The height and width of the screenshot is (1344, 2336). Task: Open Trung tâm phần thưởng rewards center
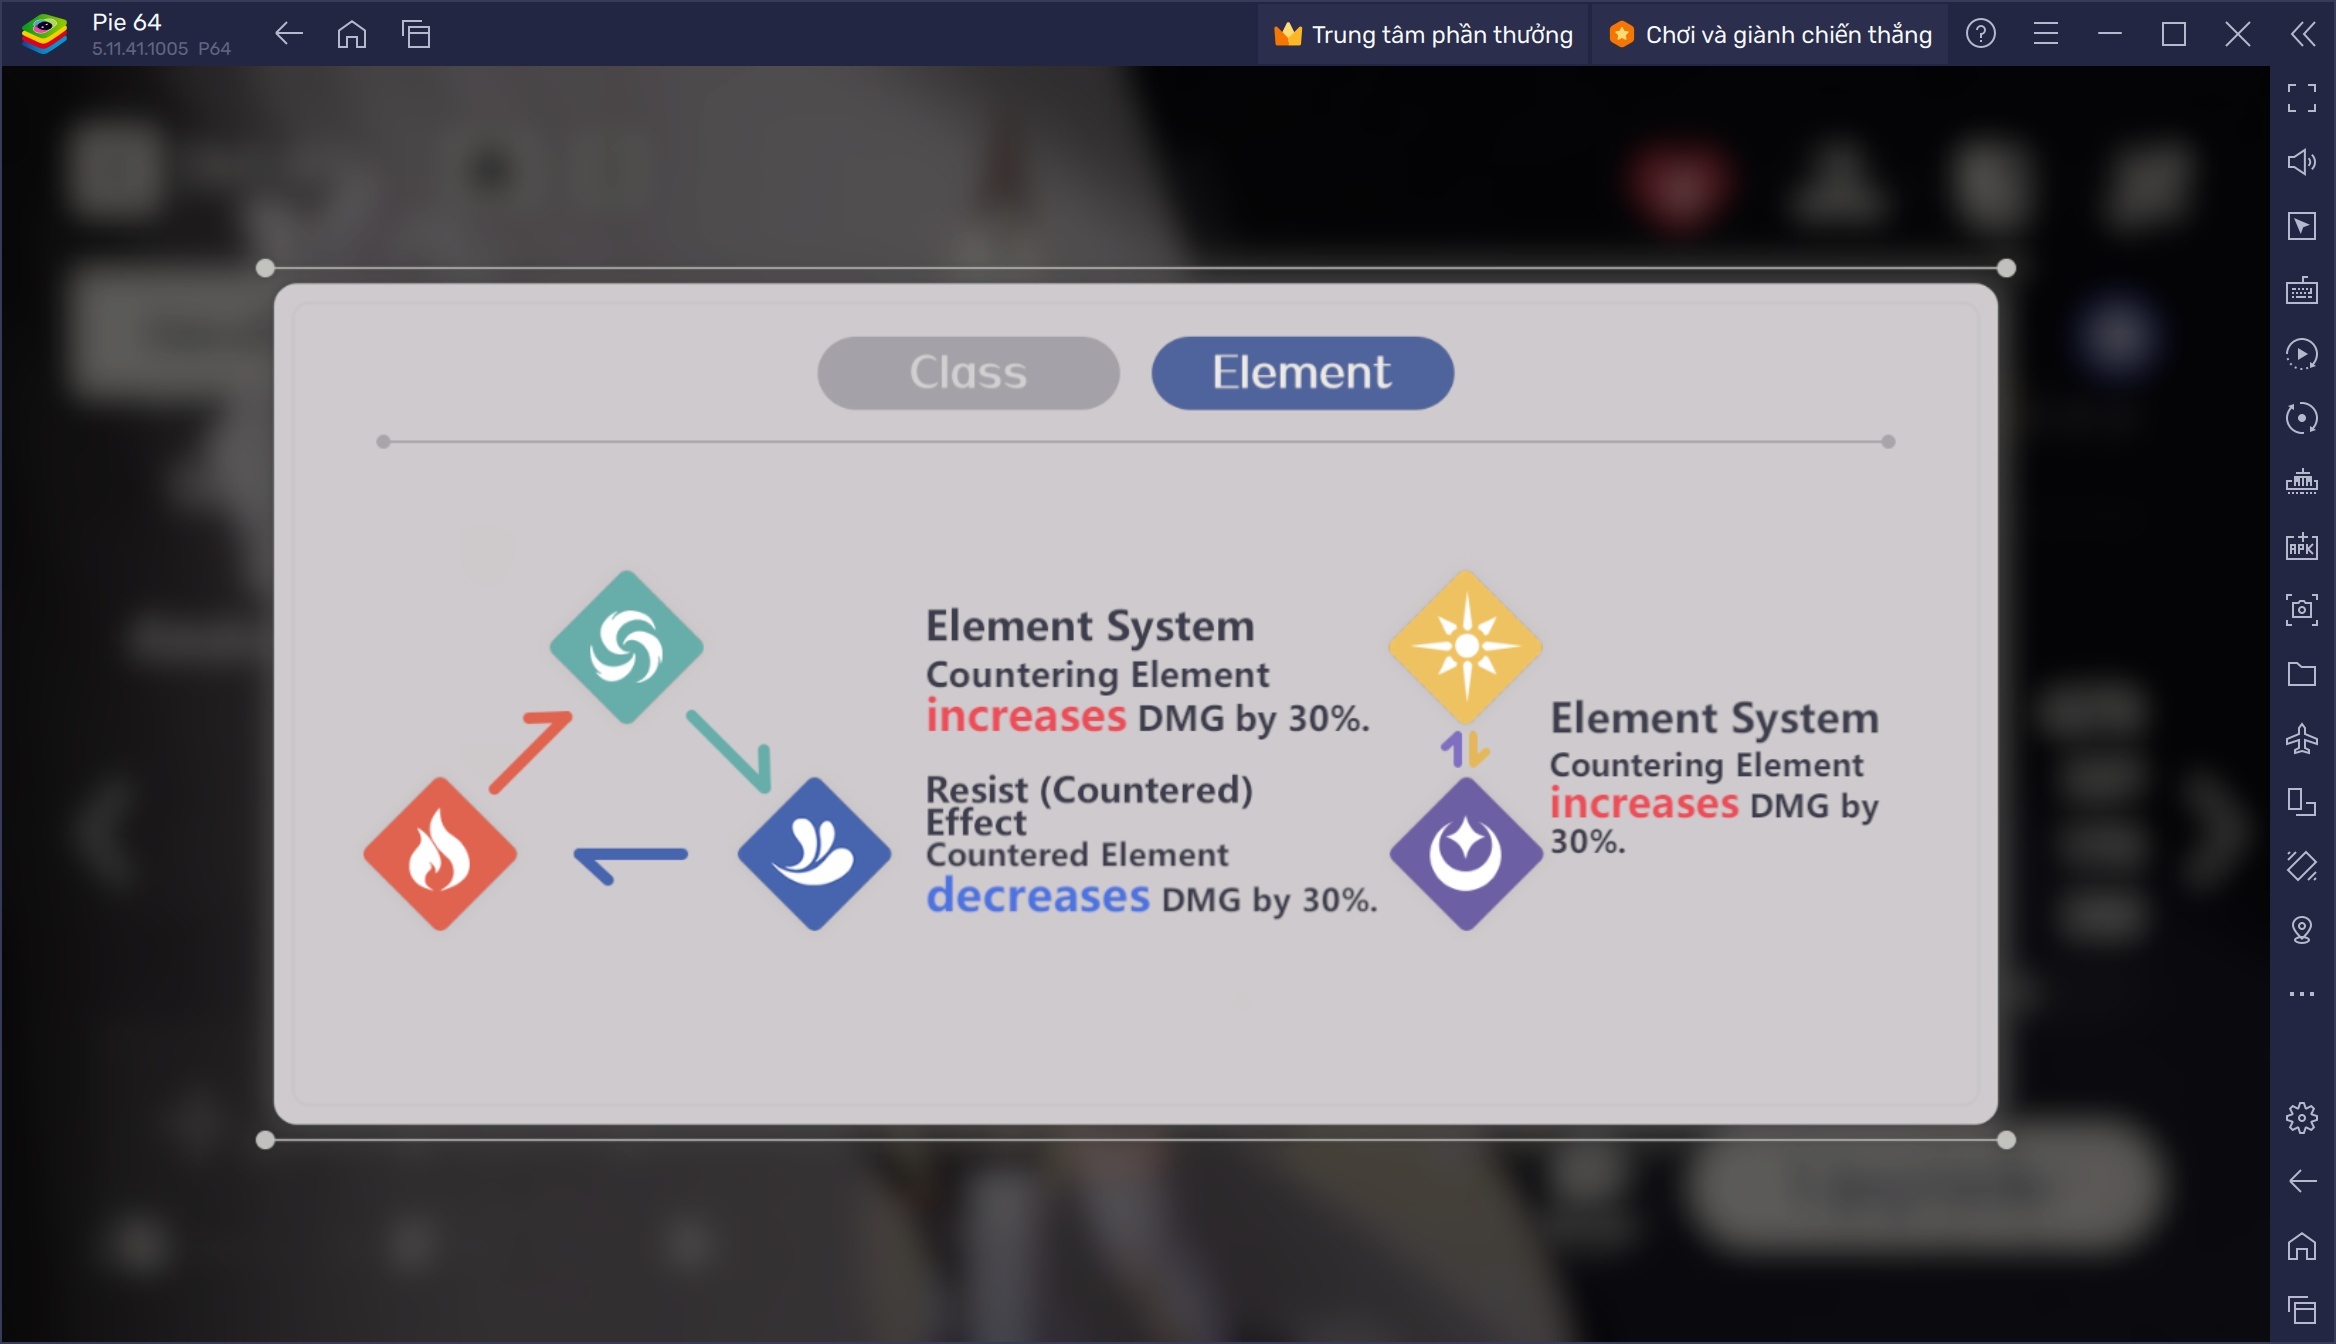[1423, 35]
